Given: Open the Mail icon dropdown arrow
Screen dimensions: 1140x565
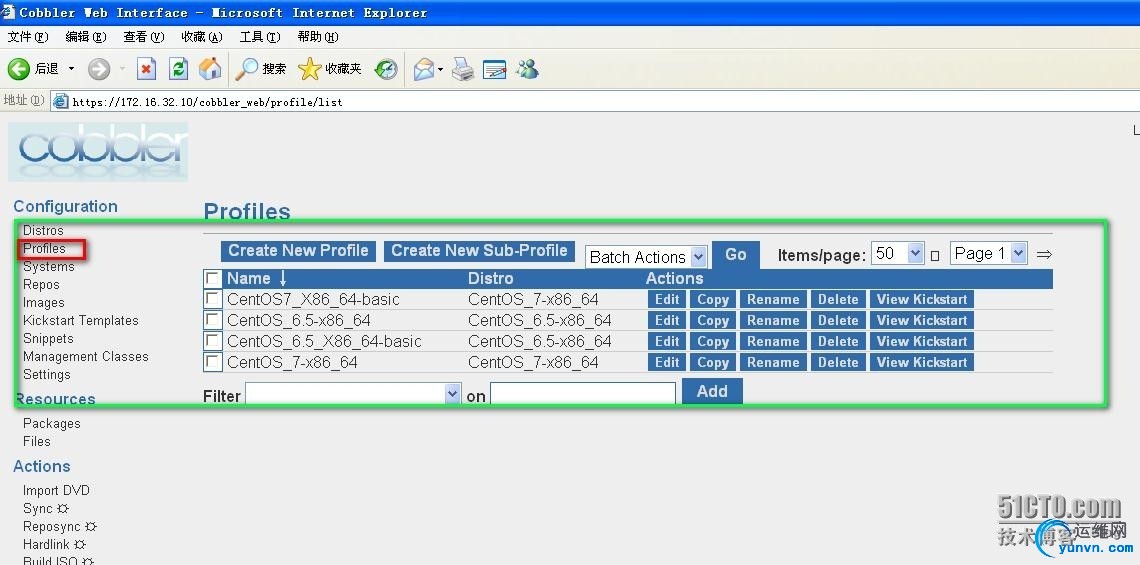Looking at the screenshot, I should pyautogui.click(x=440, y=70).
